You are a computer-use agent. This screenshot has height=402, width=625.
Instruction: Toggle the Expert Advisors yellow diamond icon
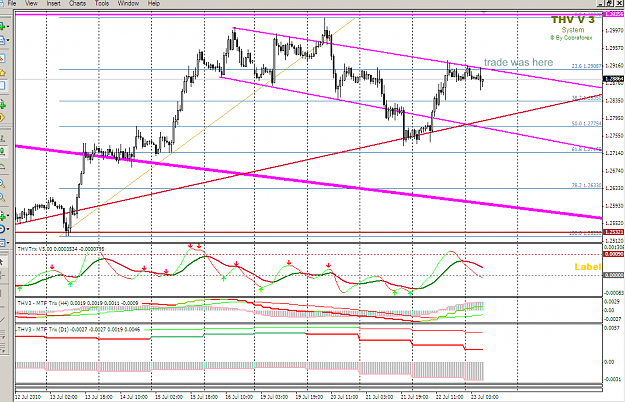[2, 118]
